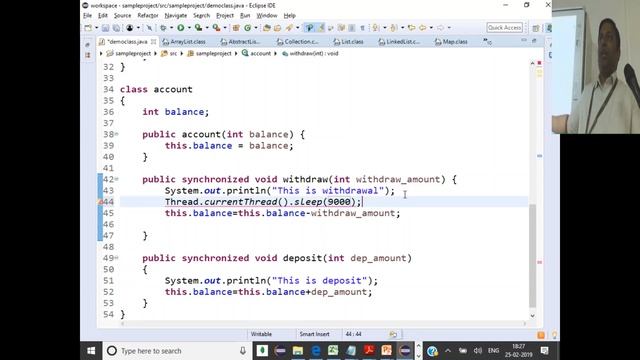Switch to the Collection.c... tab
640x360 pixels.
[x=298, y=42]
